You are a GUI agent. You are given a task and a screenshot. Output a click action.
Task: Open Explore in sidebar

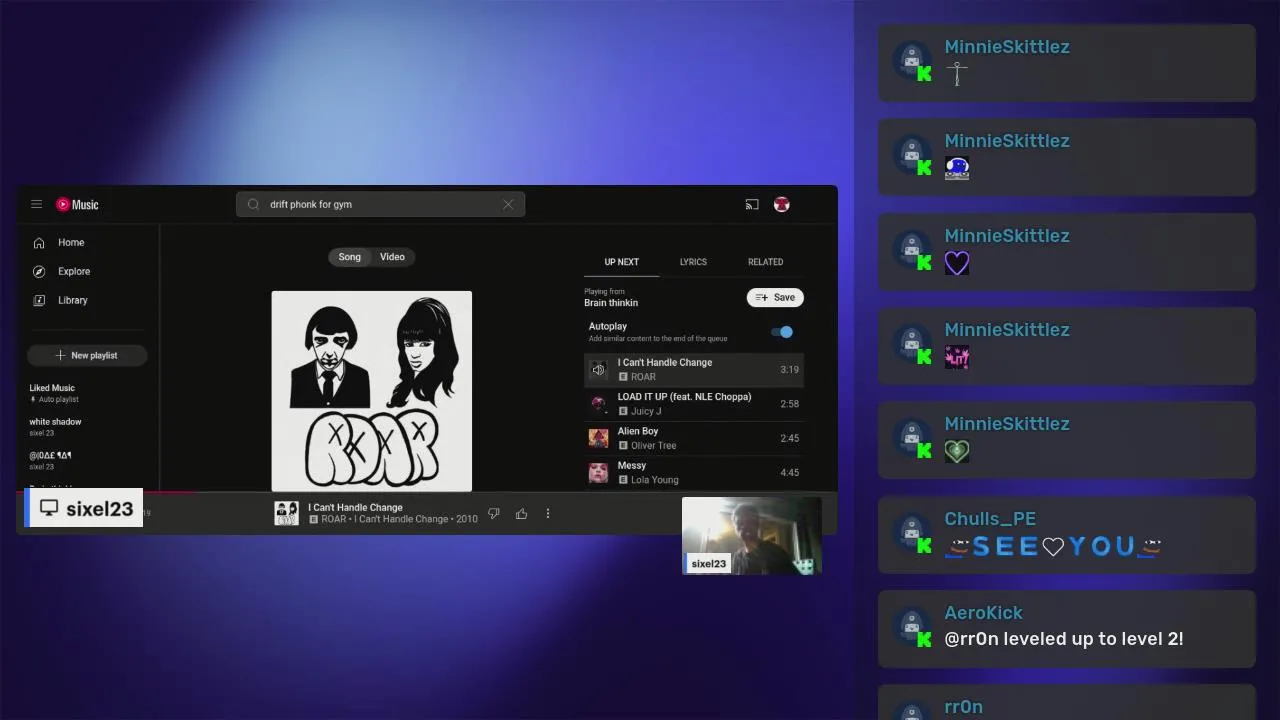pos(74,272)
